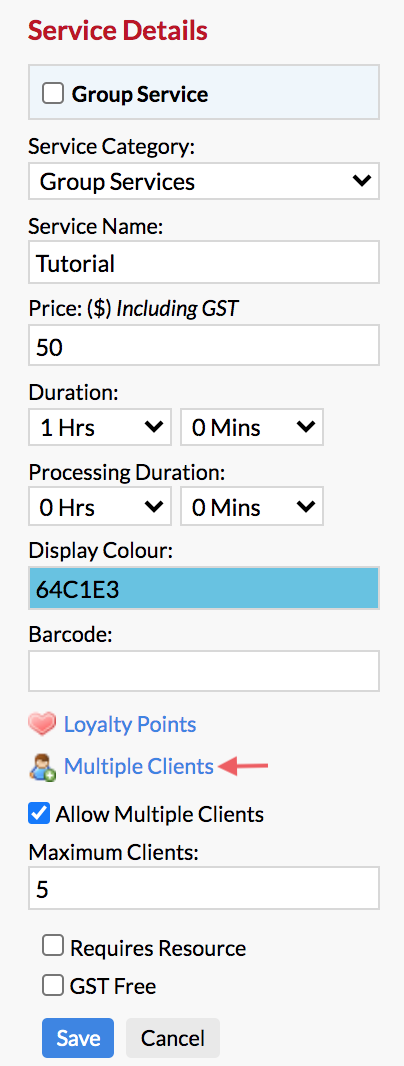Open the Multiple Clients link
This screenshot has width=404, height=1066.
(139, 767)
